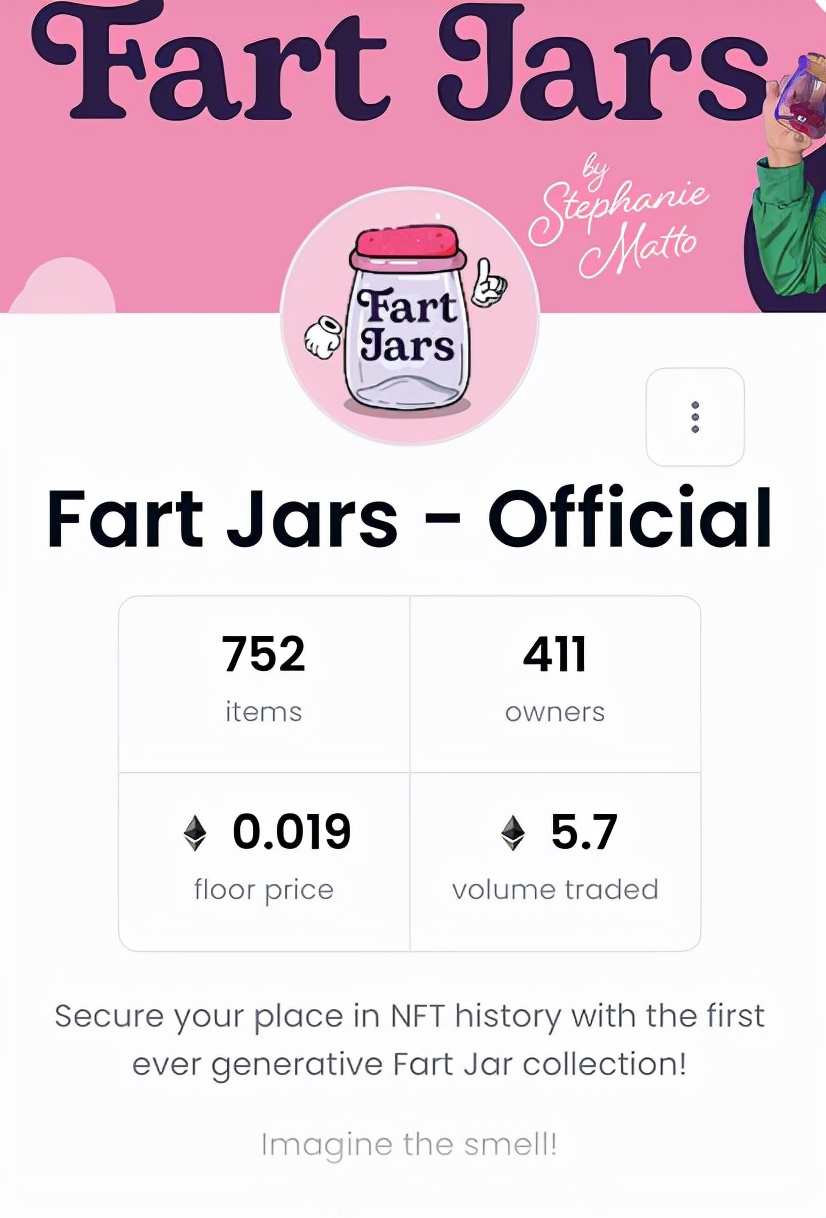The image size is (826, 1218).
Task: Click the Ethereum icon beside floor price
Action: pos(195,832)
